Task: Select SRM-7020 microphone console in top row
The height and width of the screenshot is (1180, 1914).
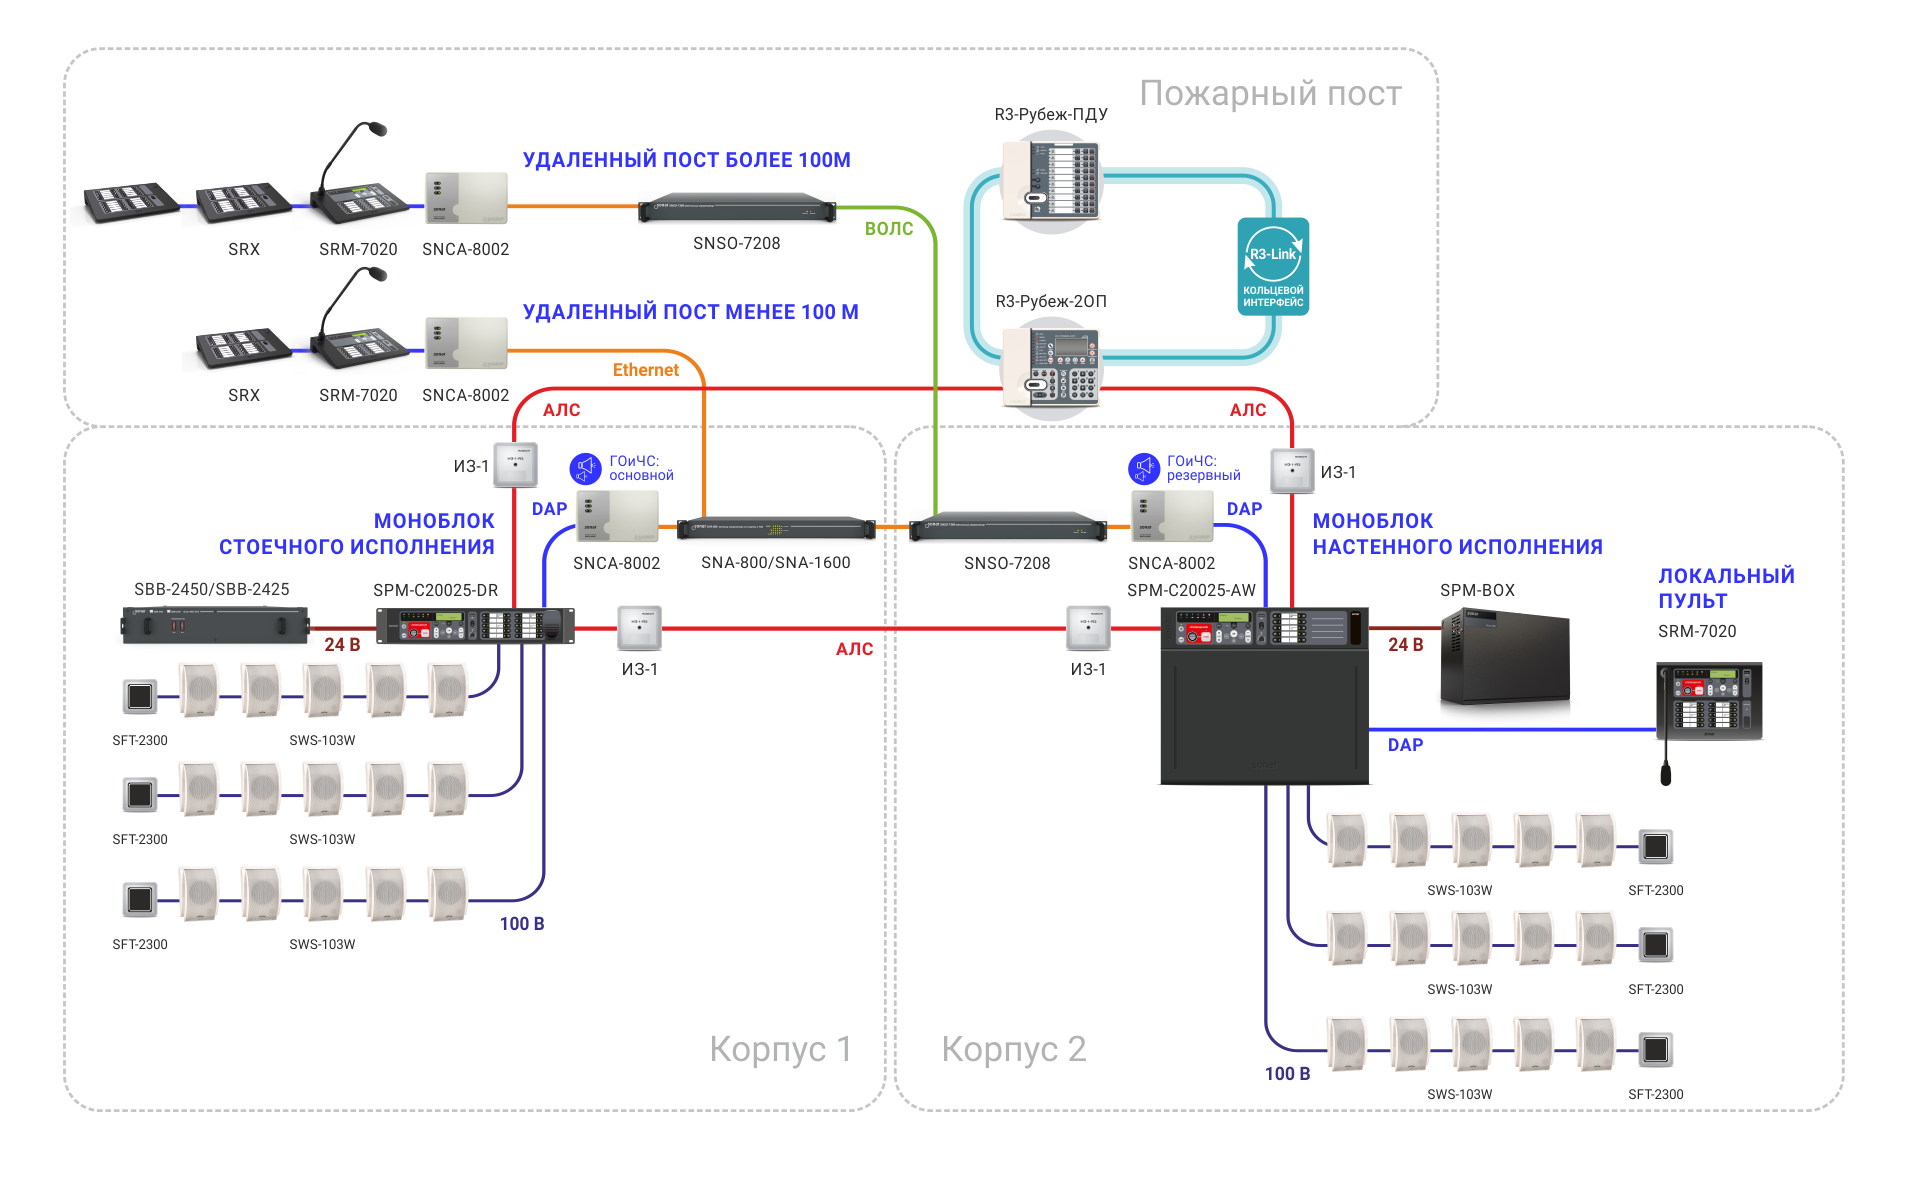Action: click(358, 175)
